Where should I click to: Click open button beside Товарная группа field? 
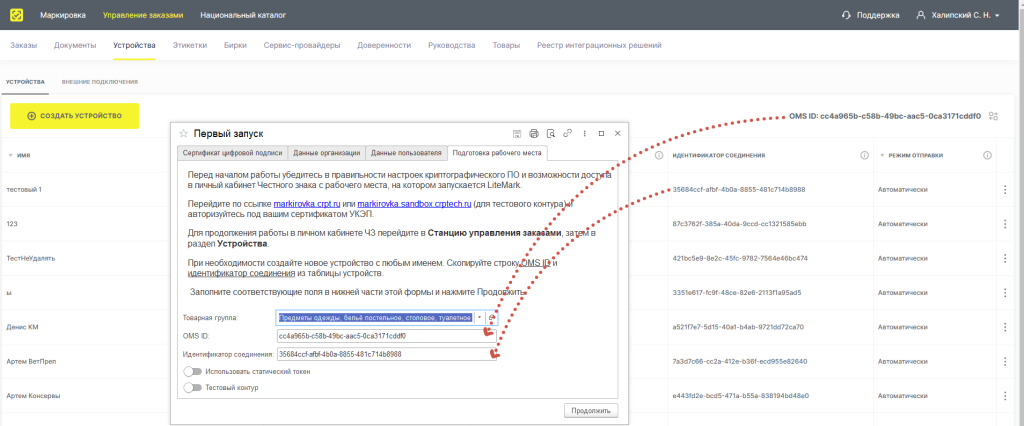[492, 318]
